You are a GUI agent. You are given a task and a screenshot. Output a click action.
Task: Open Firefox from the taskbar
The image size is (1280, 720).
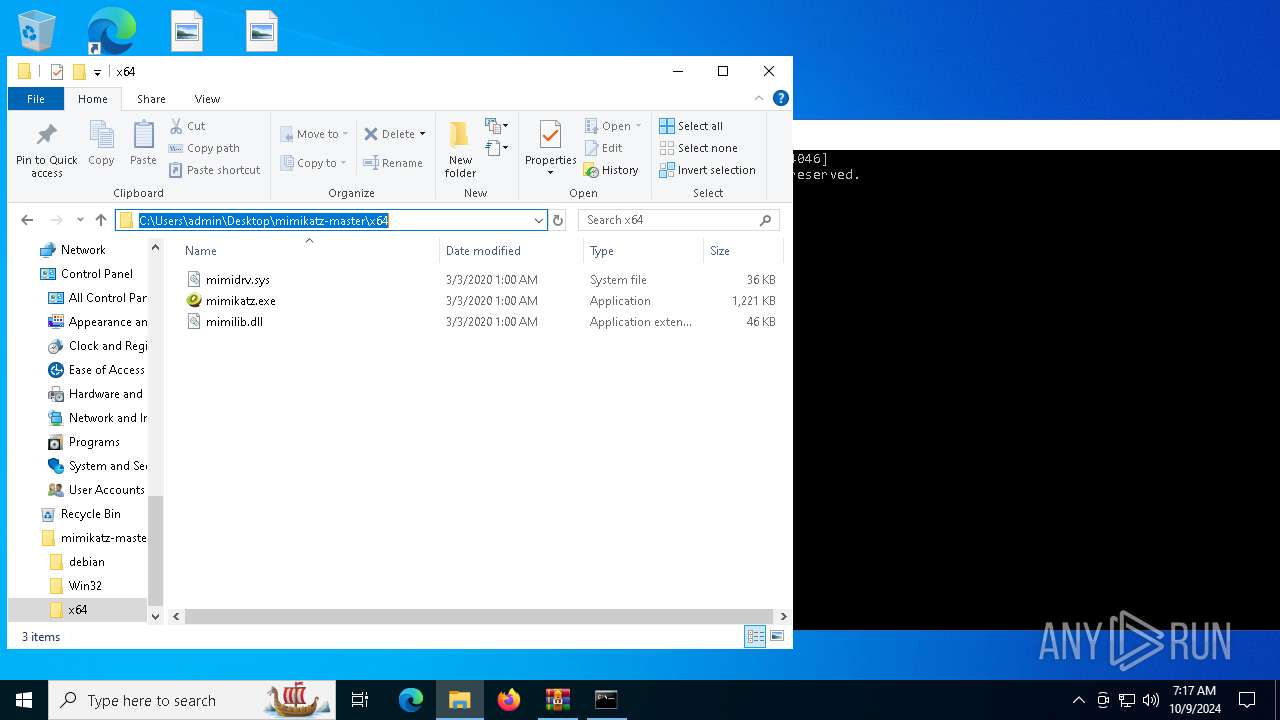coord(509,700)
